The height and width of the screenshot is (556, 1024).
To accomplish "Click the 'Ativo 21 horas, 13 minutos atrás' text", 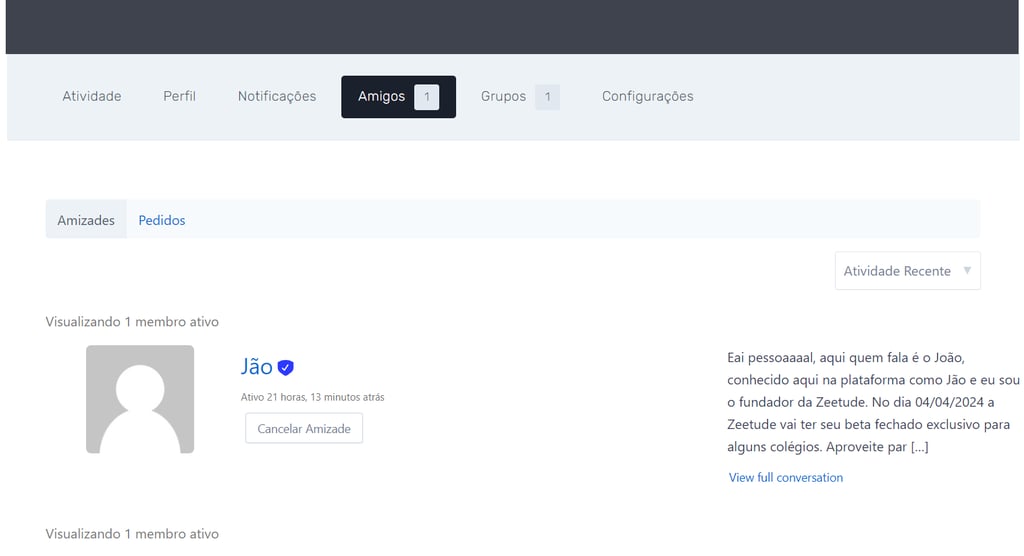I will pos(312,397).
